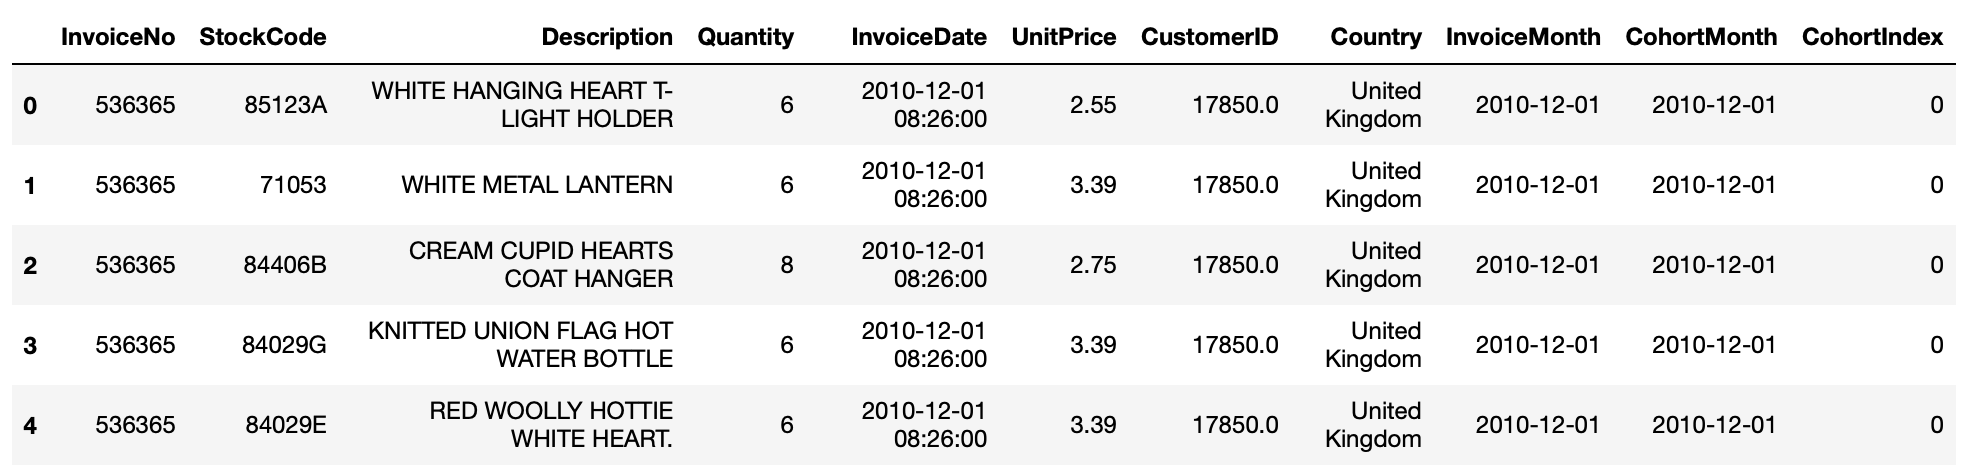1966x468 pixels.
Task: Click the InvoiceDate column header
Action: coord(919,37)
